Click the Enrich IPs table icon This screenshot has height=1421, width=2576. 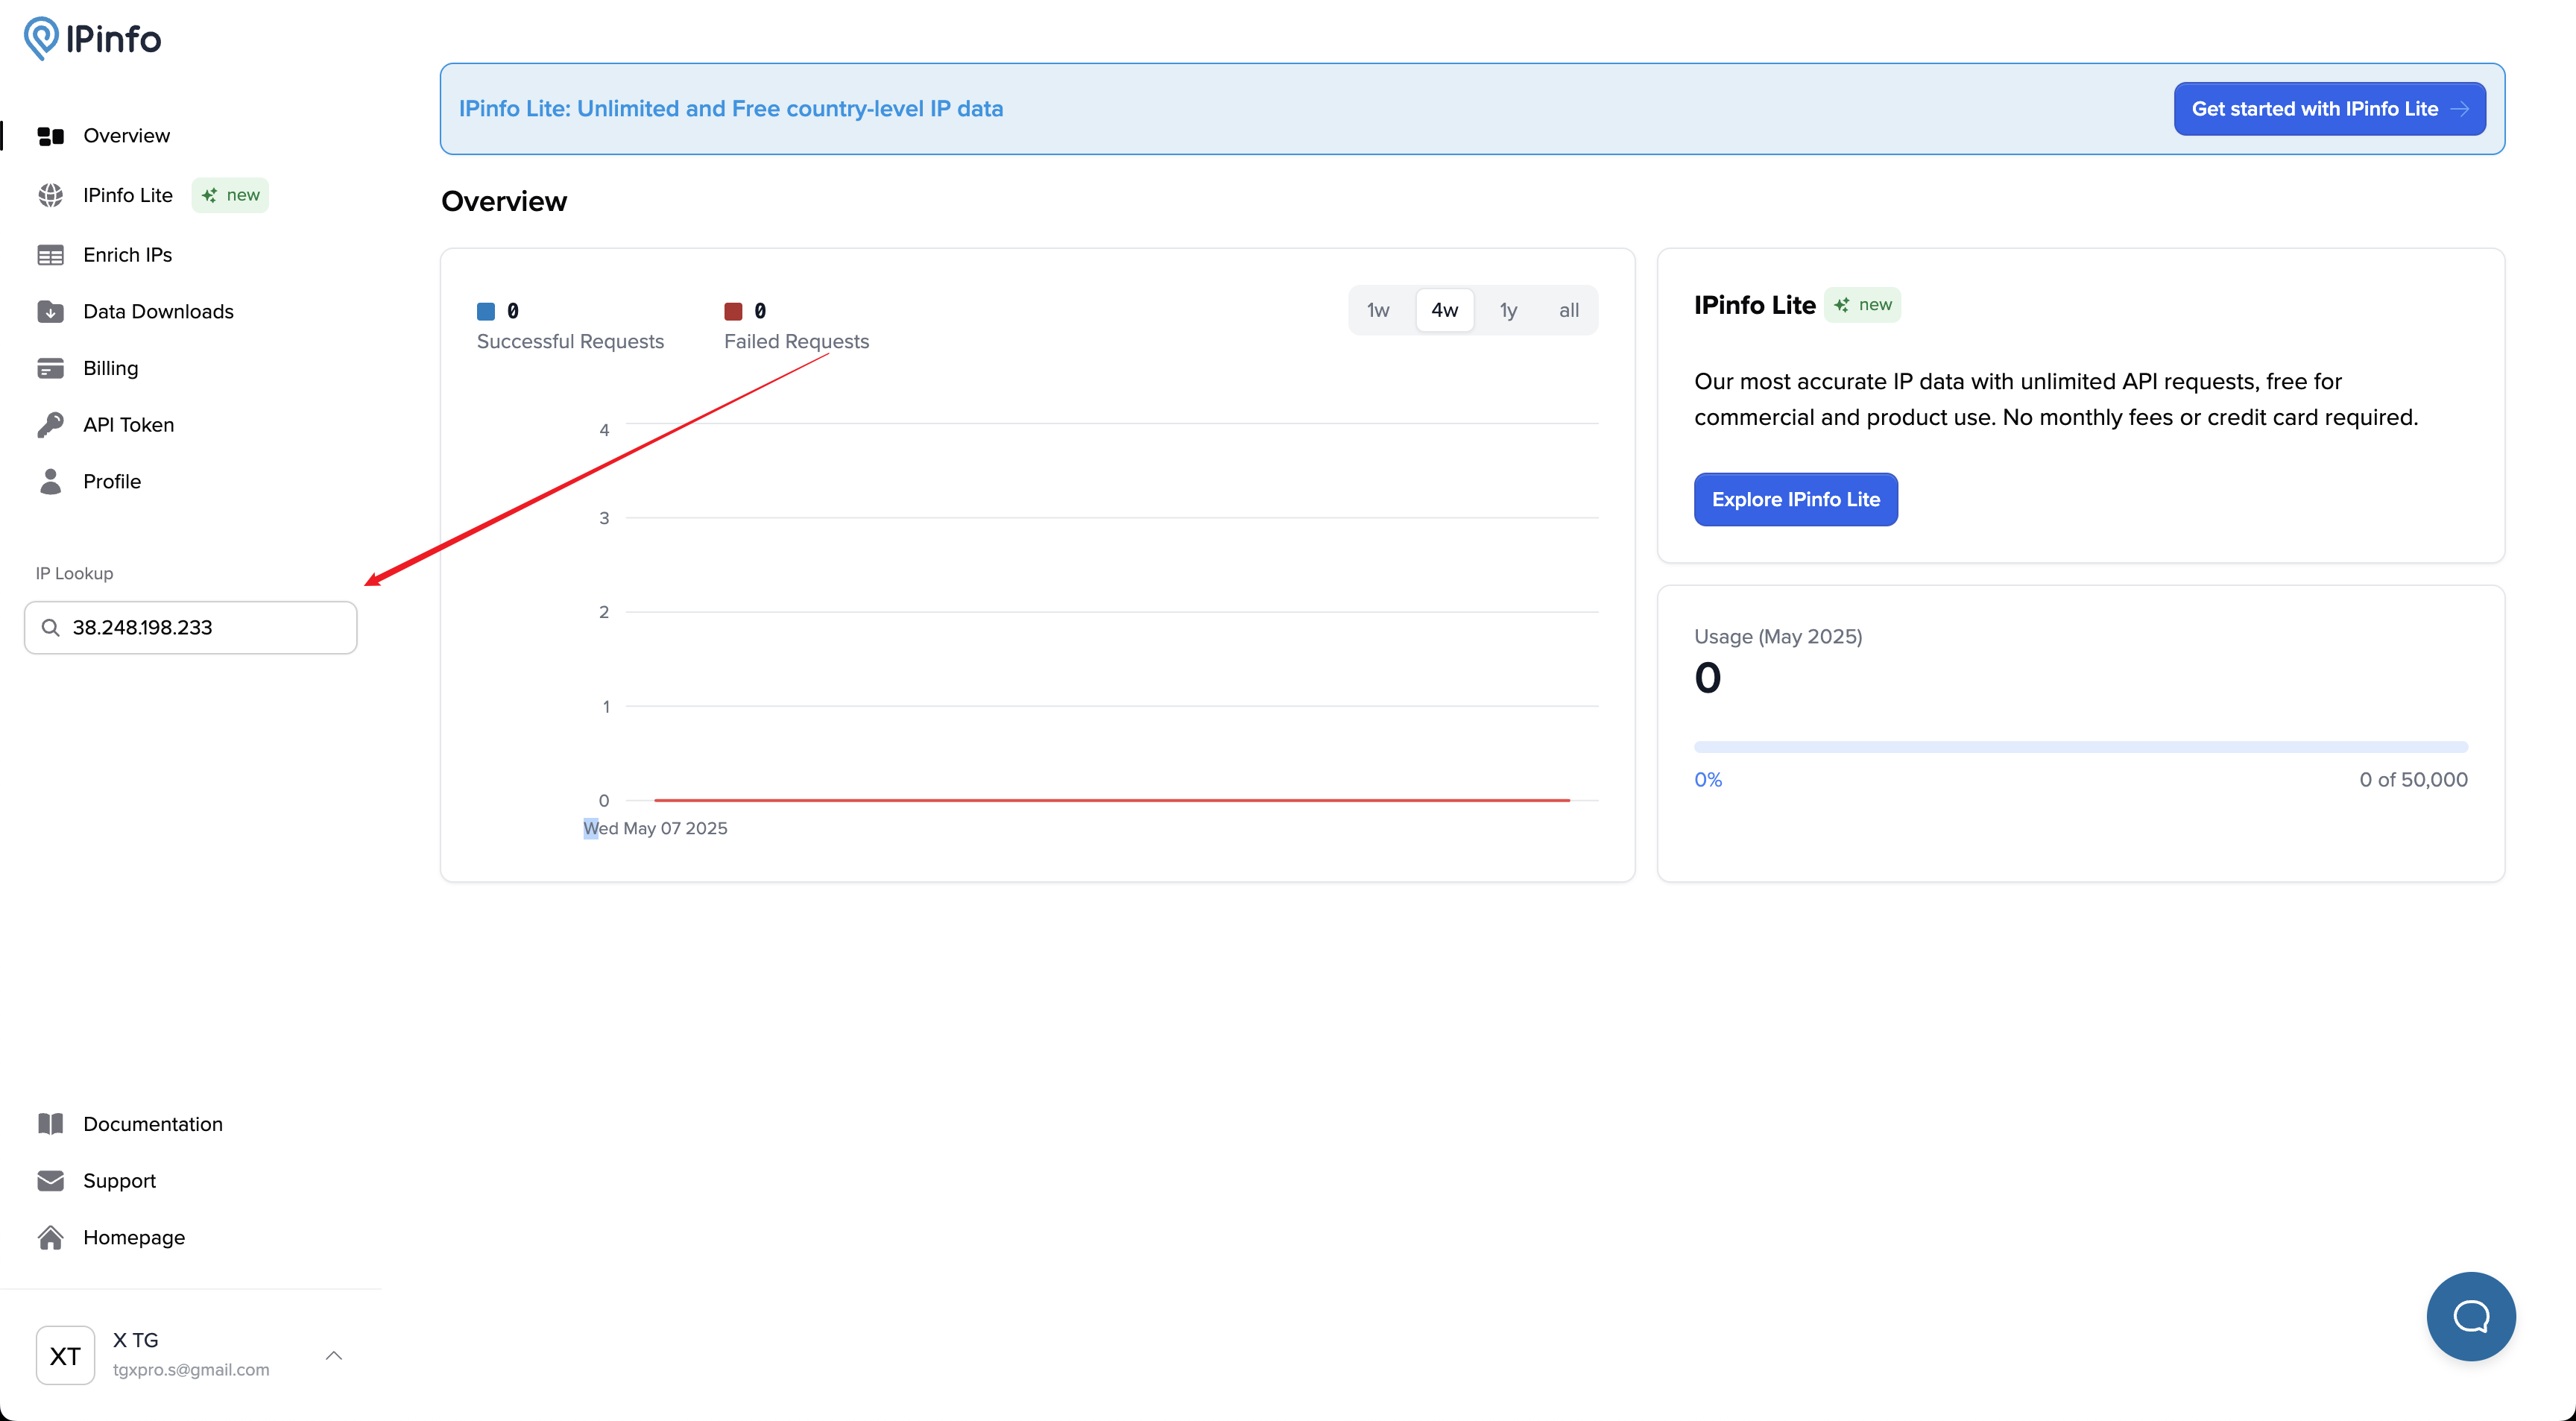51,255
